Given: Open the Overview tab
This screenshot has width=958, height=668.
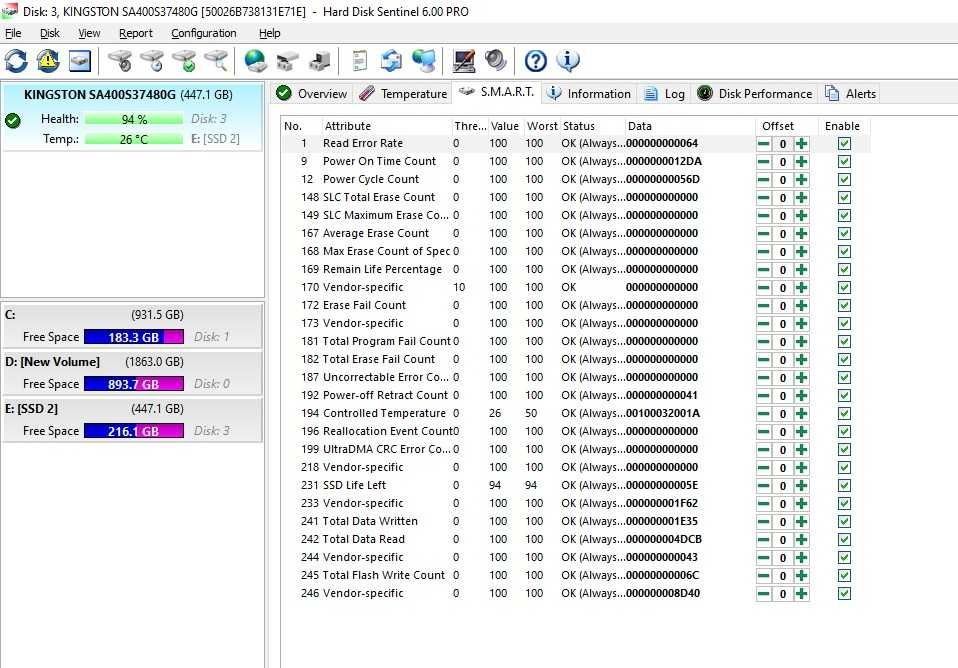Looking at the screenshot, I should (312, 94).
